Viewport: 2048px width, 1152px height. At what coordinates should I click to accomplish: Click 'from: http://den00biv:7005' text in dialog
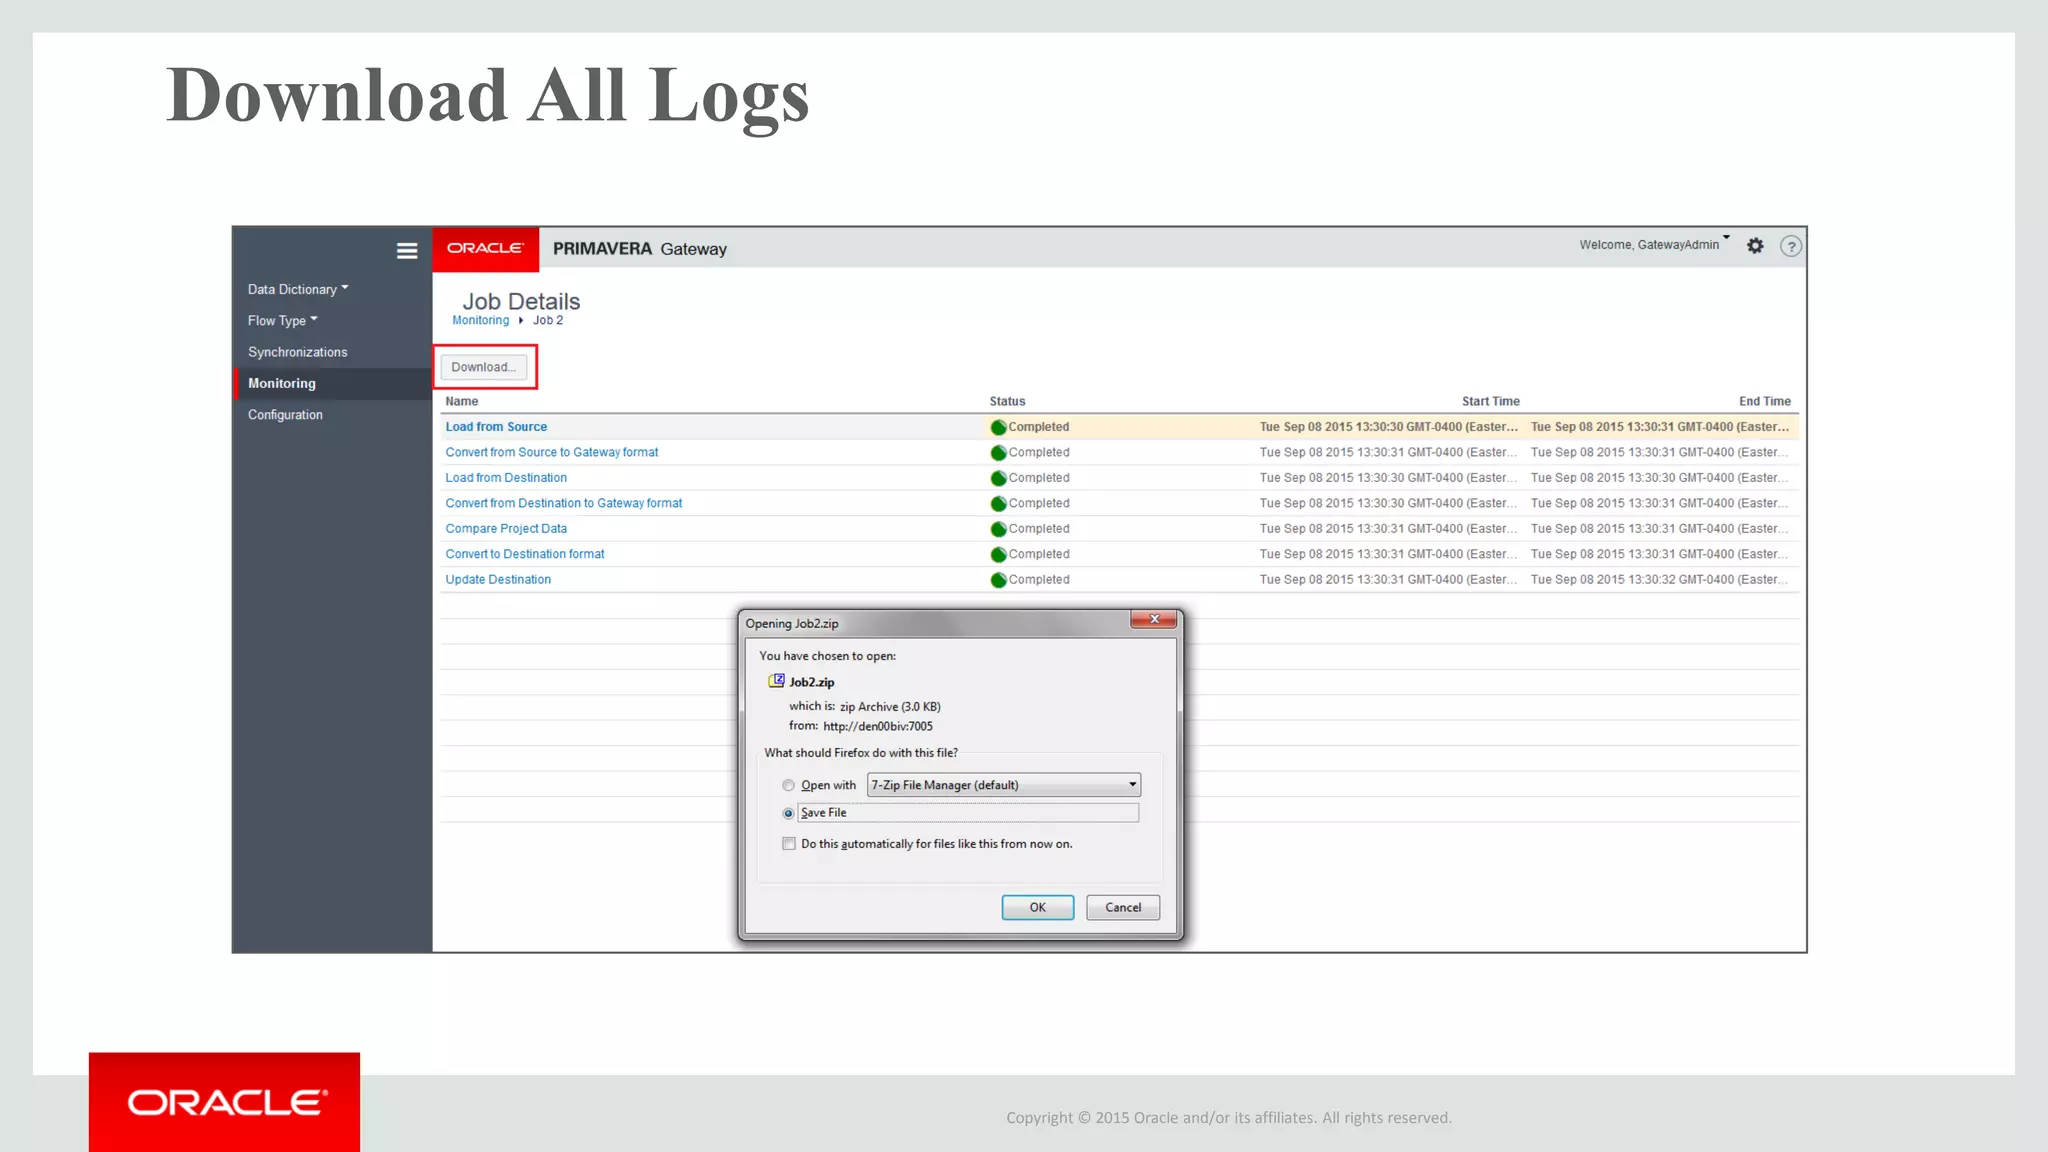point(861,727)
